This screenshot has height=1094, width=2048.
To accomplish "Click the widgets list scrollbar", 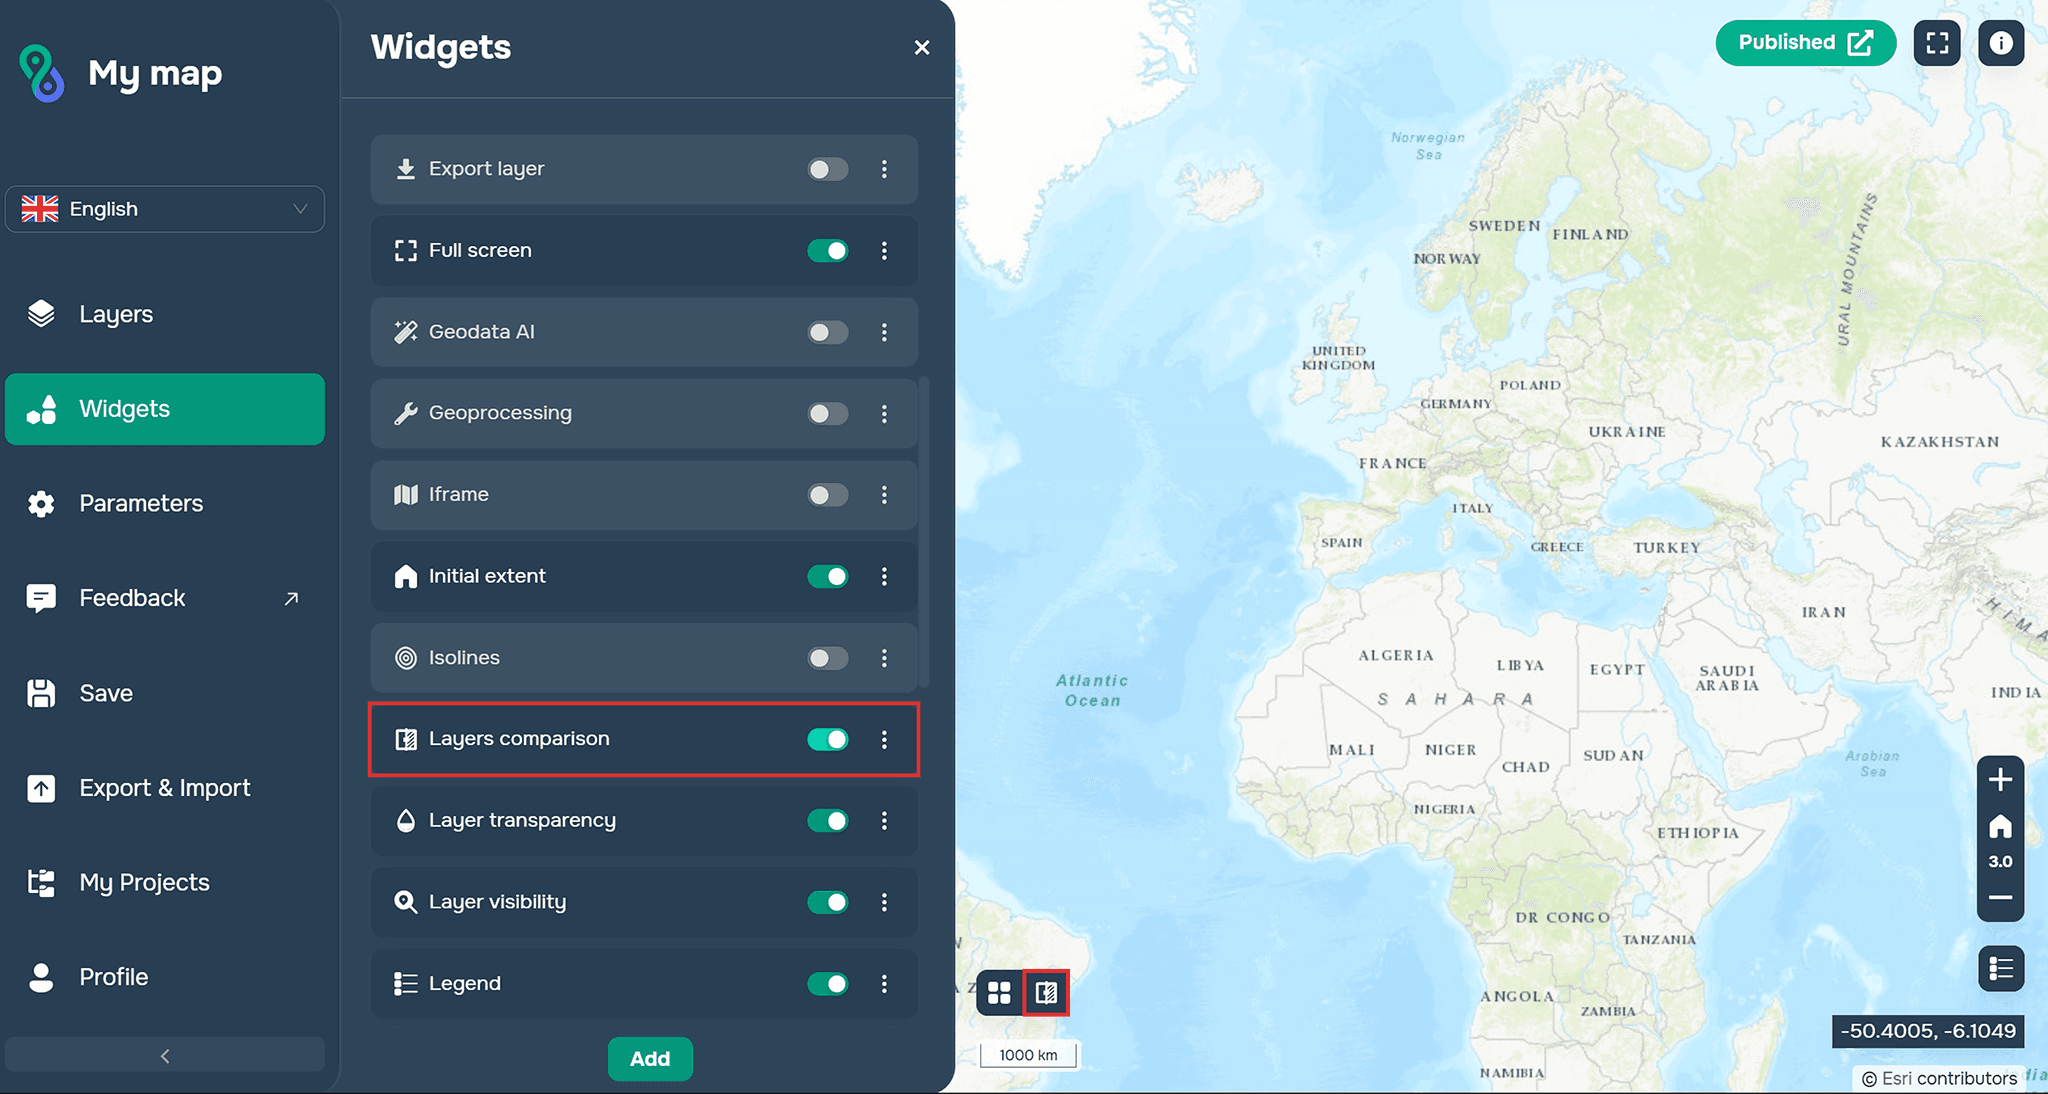I will [x=925, y=530].
